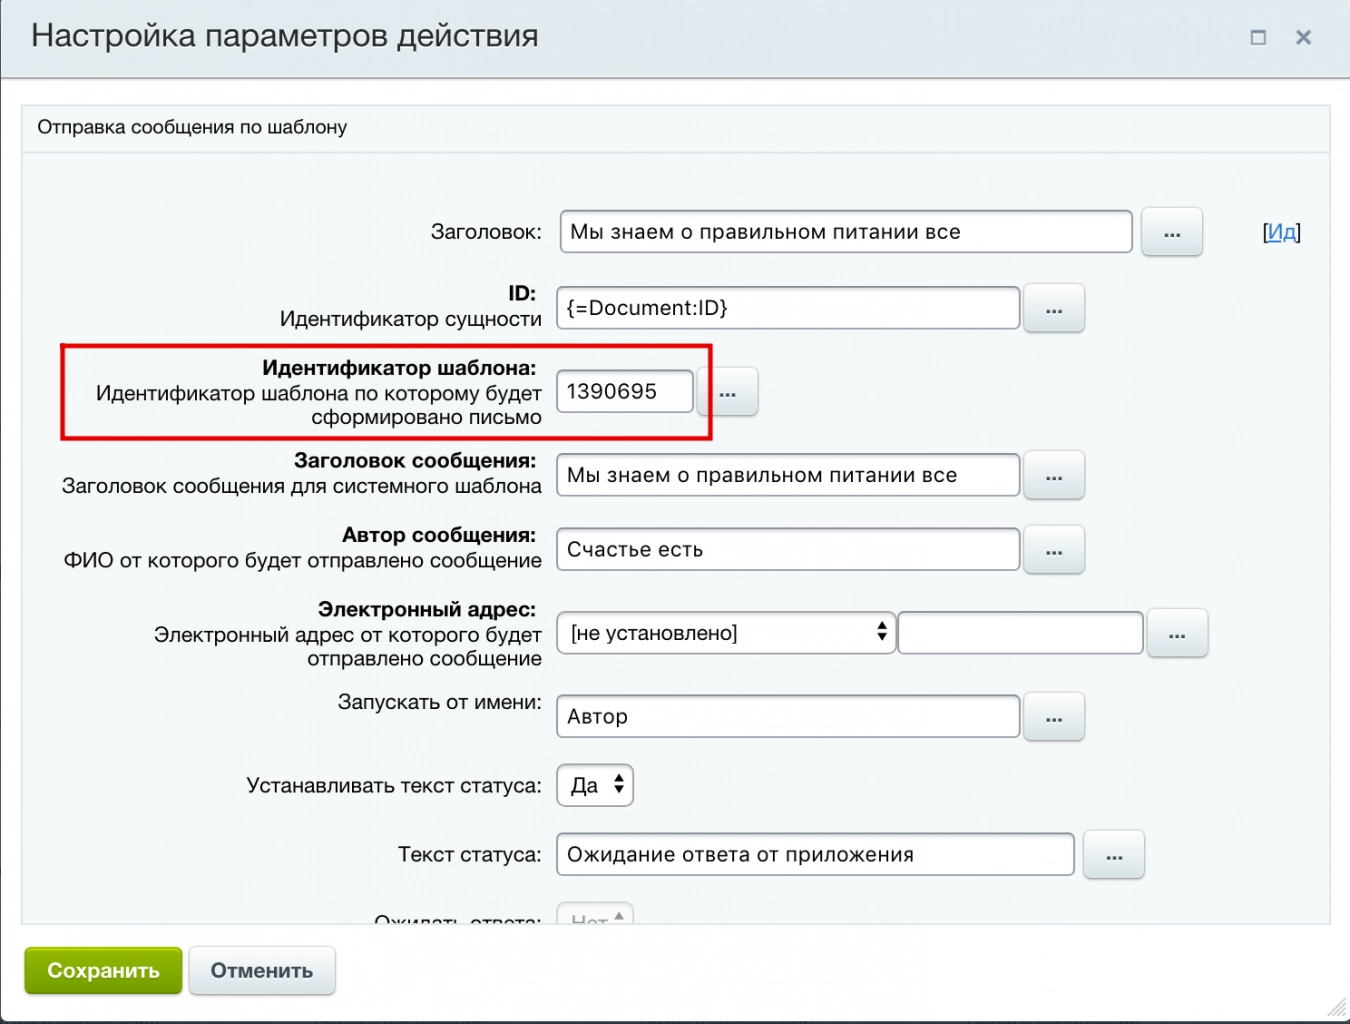Open the Ожидать ответа dropdown showing Нет
This screenshot has width=1350, height=1024.
(597, 916)
